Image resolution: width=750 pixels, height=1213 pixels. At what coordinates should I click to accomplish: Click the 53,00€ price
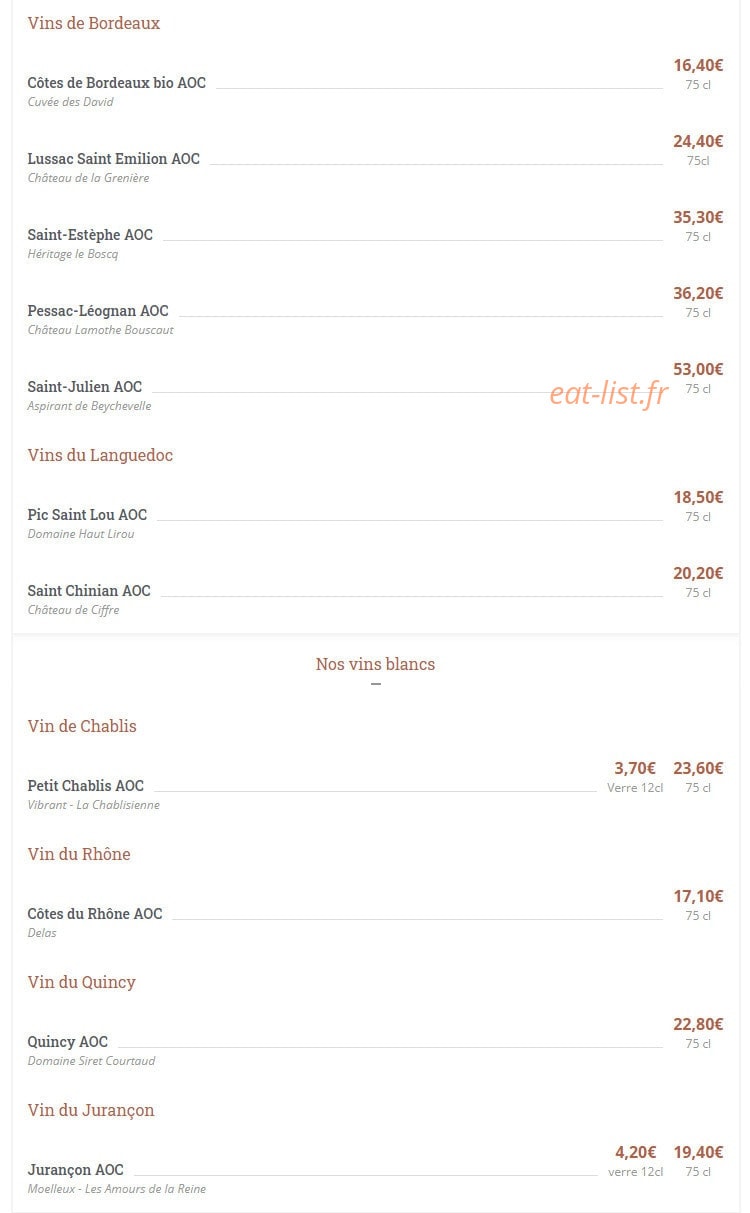(698, 369)
